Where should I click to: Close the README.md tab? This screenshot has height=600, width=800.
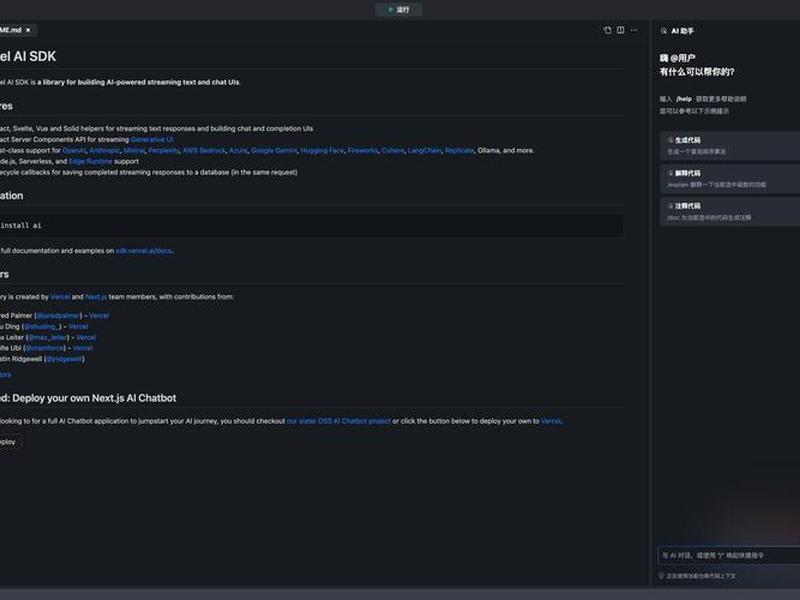(28, 30)
